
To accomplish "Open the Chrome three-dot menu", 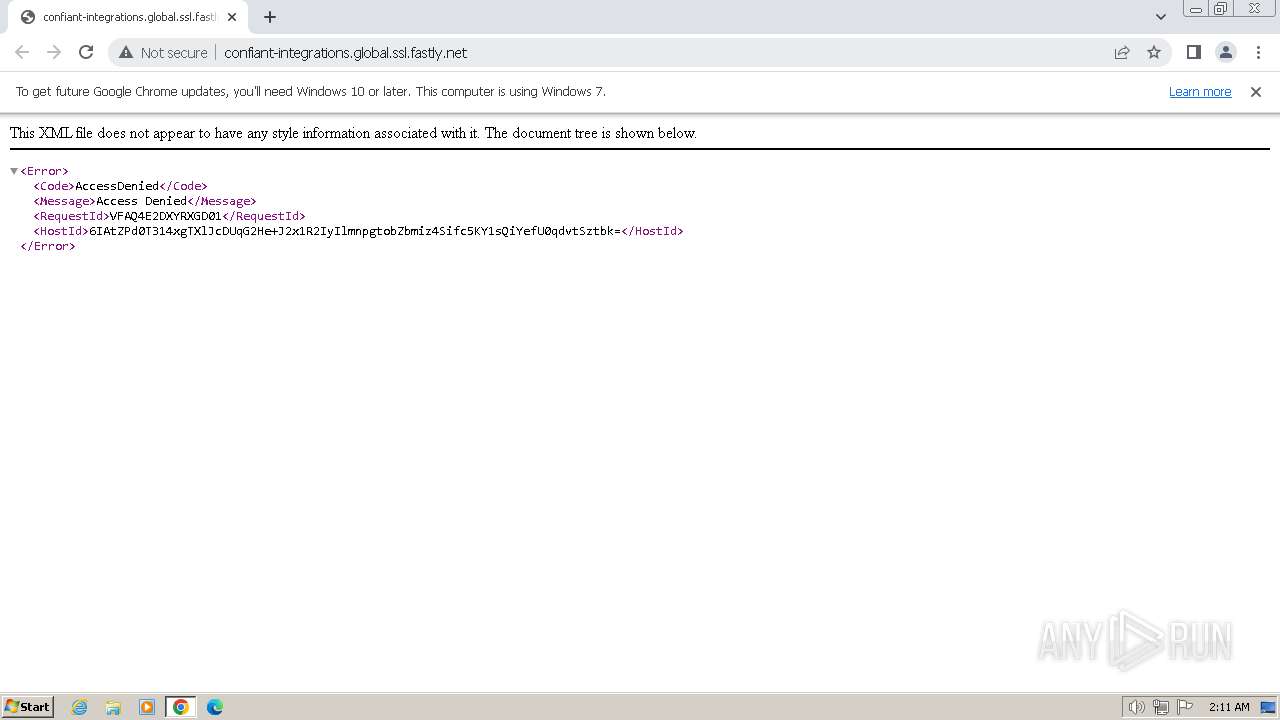I will [x=1257, y=52].
